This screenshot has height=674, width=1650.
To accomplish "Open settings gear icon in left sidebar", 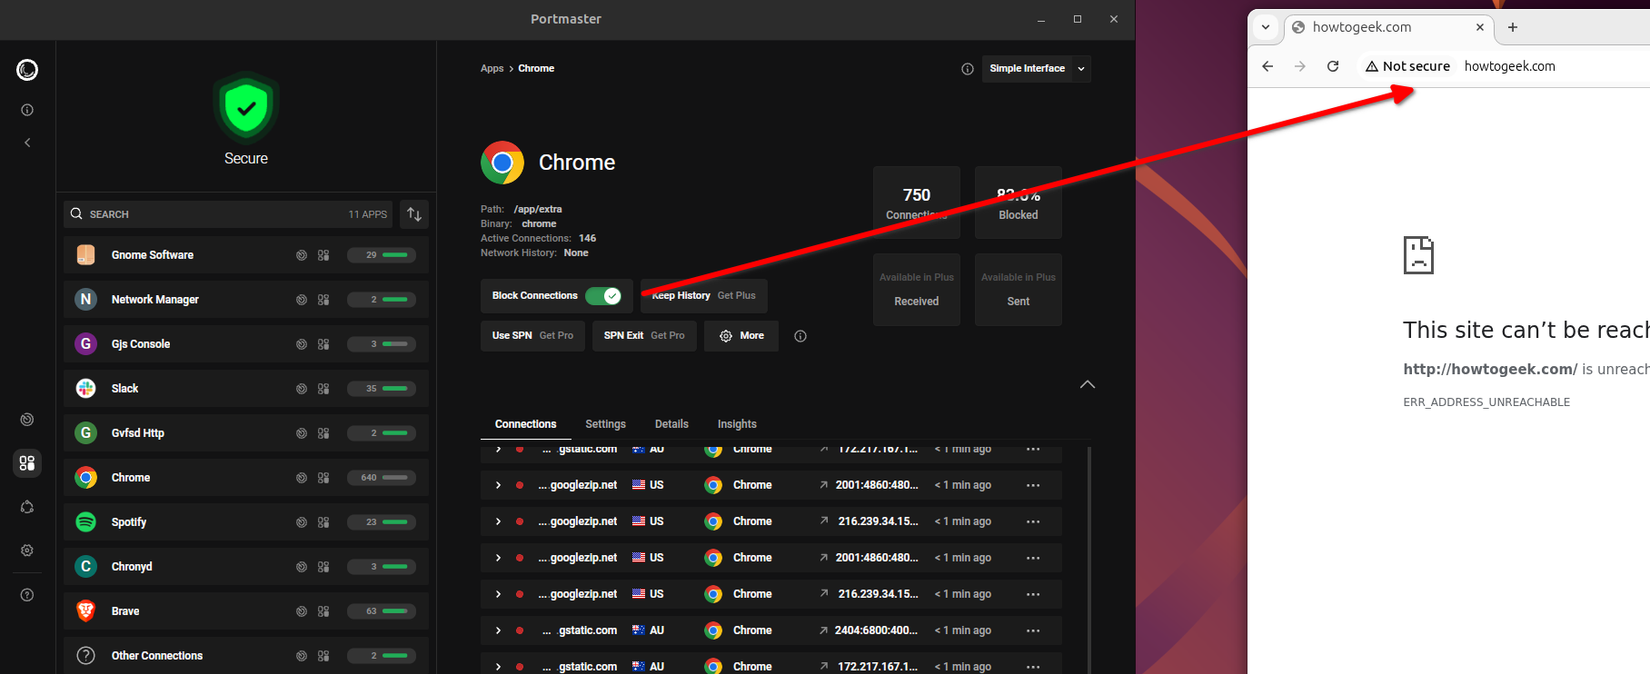I will (x=27, y=550).
